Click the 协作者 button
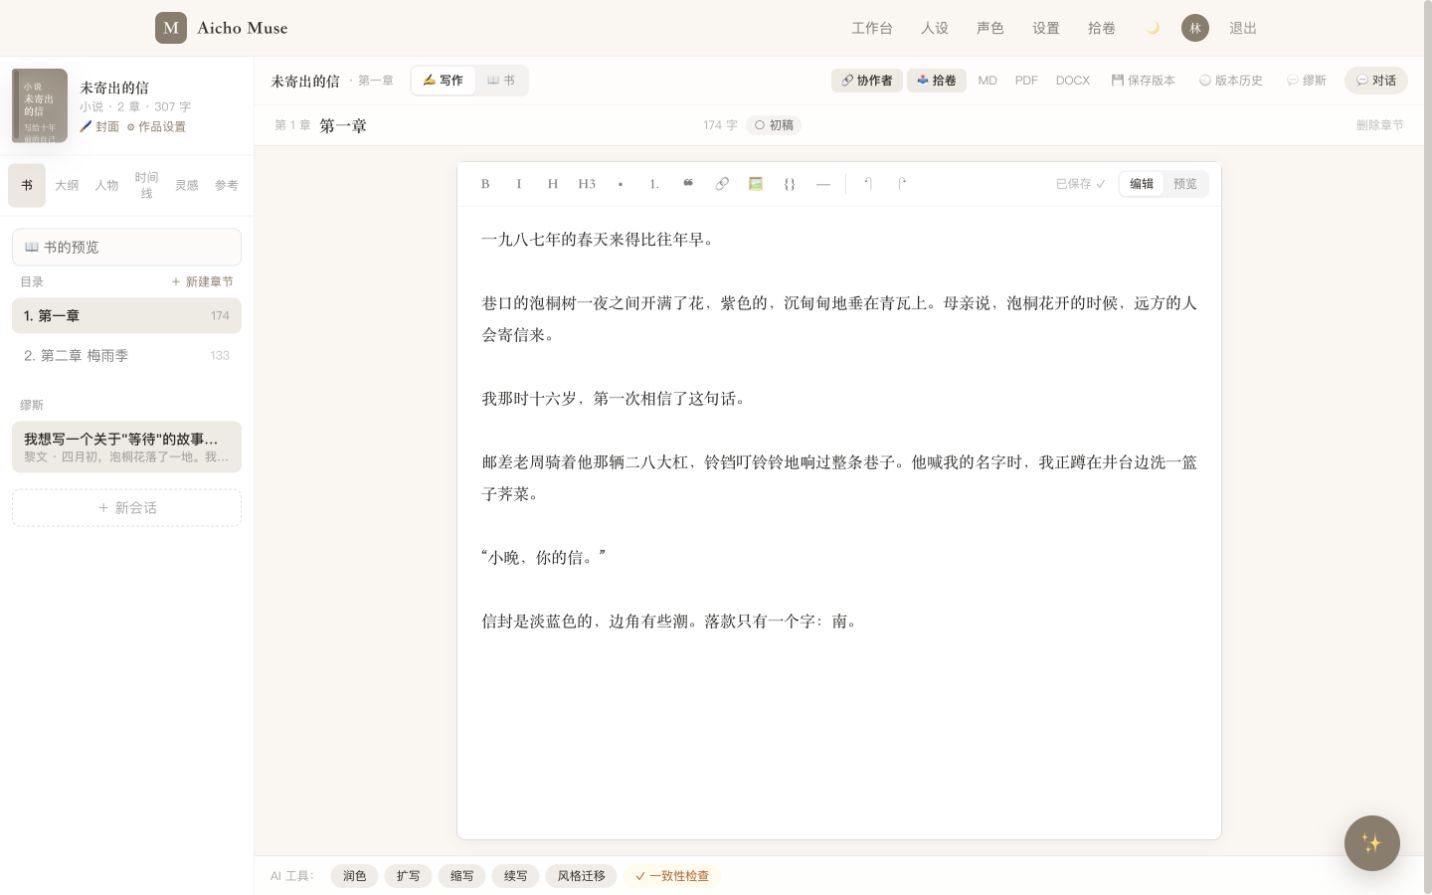The image size is (1432, 895). click(867, 81)
